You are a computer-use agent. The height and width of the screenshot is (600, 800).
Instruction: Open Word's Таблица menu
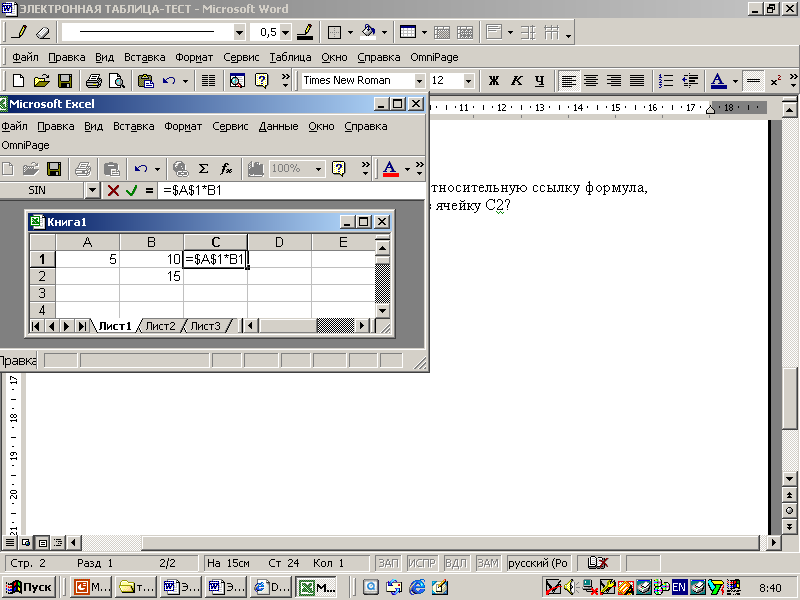tap(290, 57)
